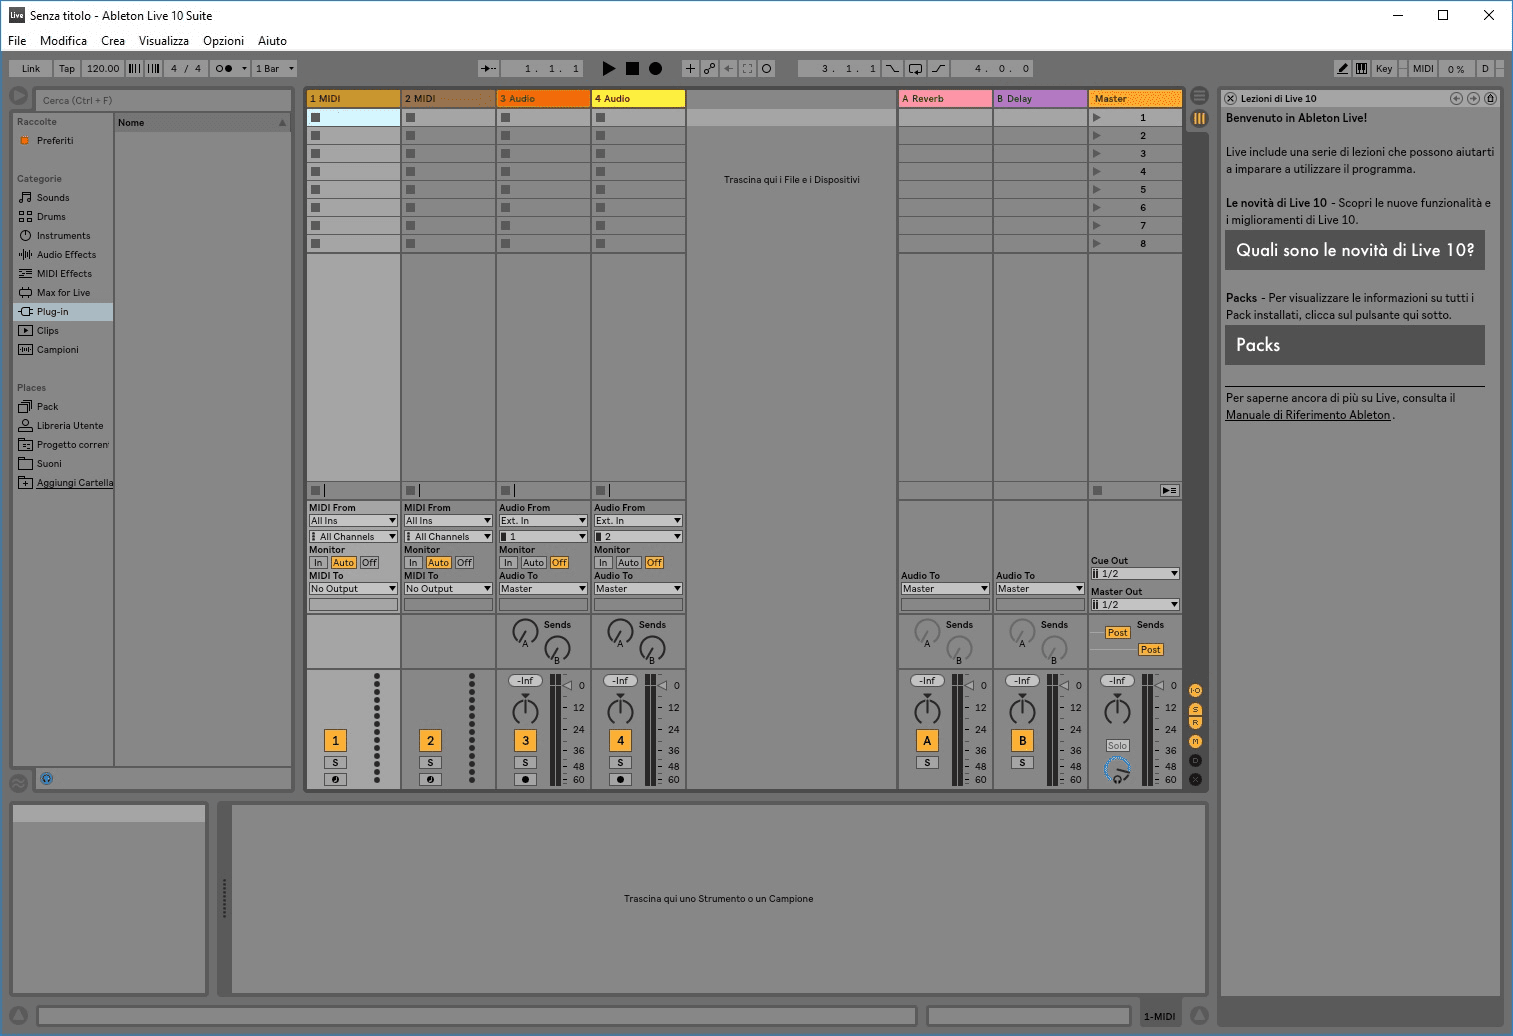
Task: Toggle the Returns section R button
Action: coord(1195,722)
